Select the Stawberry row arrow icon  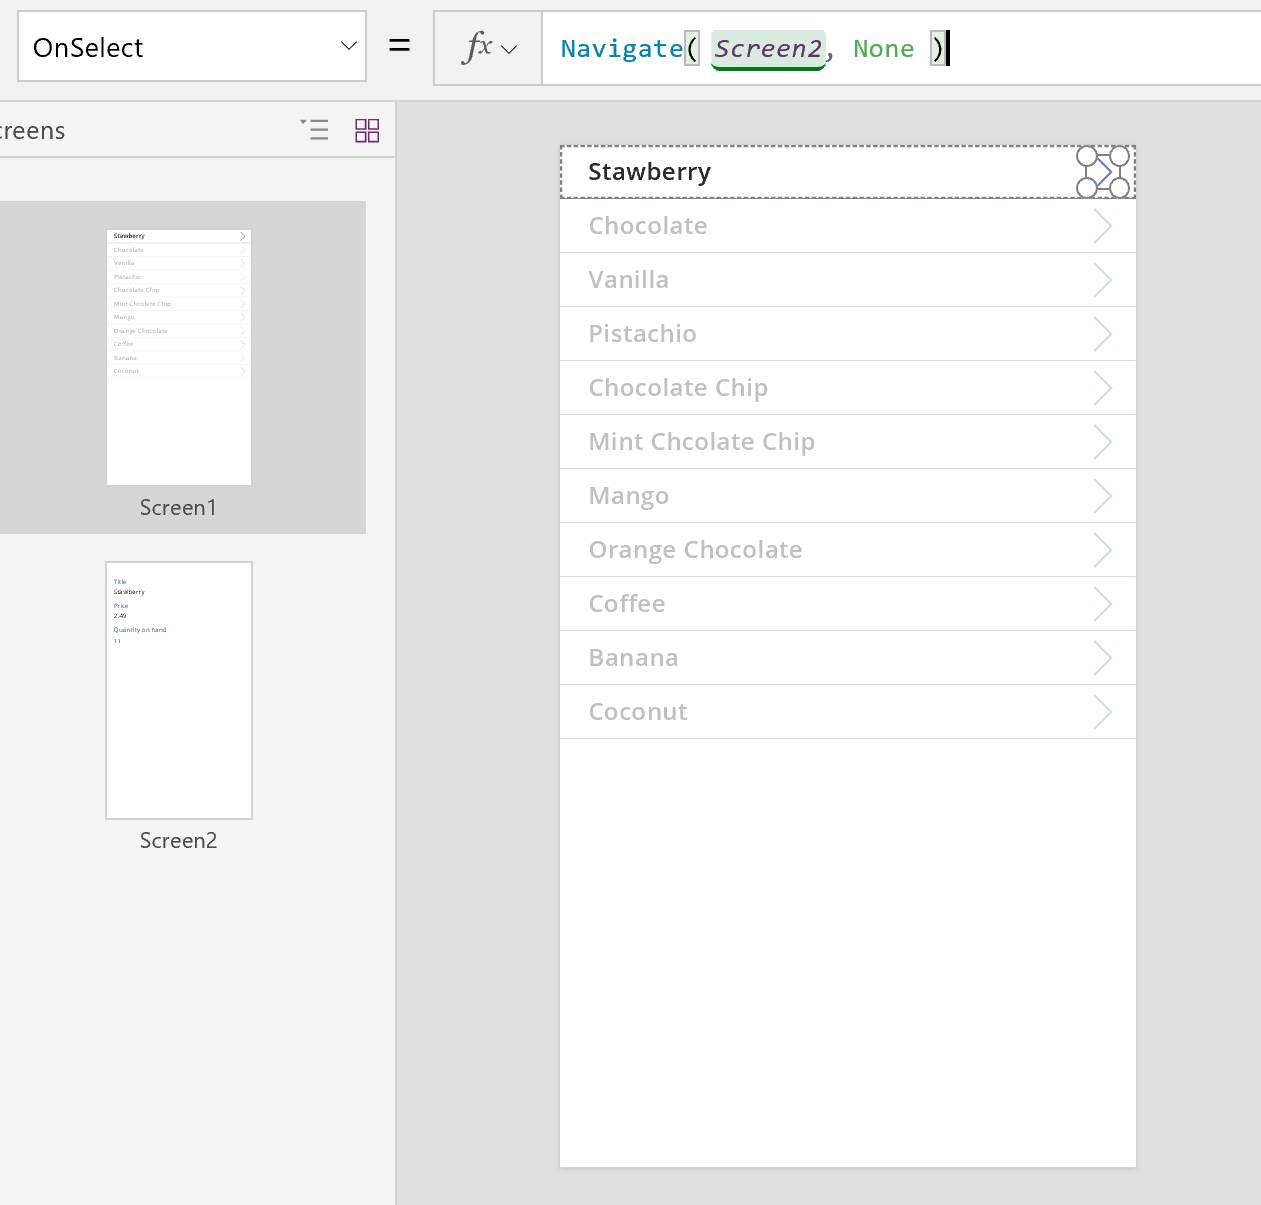(1103, 172)
